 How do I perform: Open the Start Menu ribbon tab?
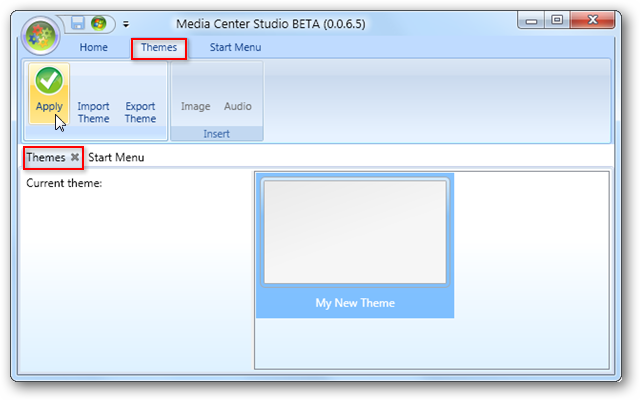click(x=236, y=47)
